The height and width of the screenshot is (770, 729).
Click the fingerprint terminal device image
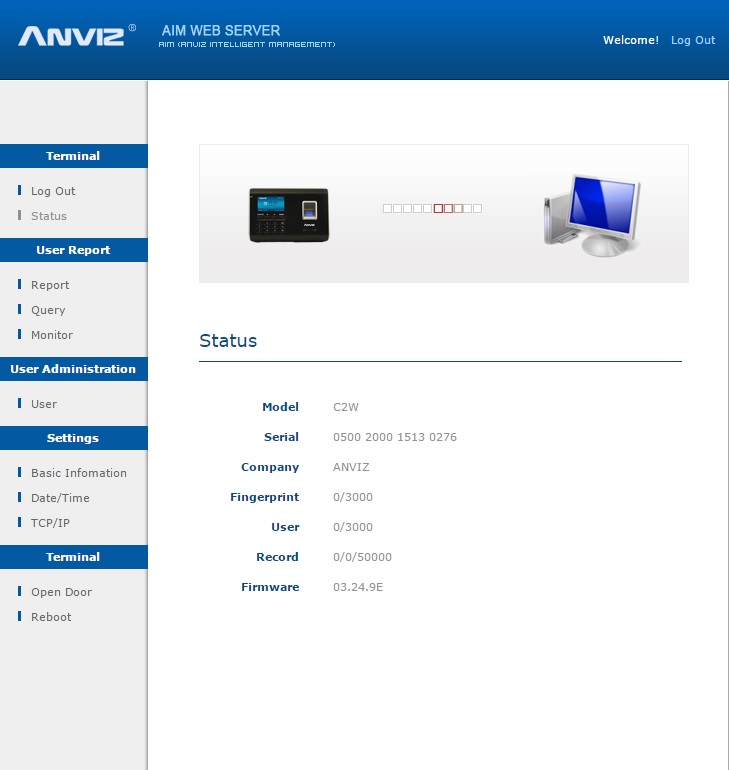(289, 215)
